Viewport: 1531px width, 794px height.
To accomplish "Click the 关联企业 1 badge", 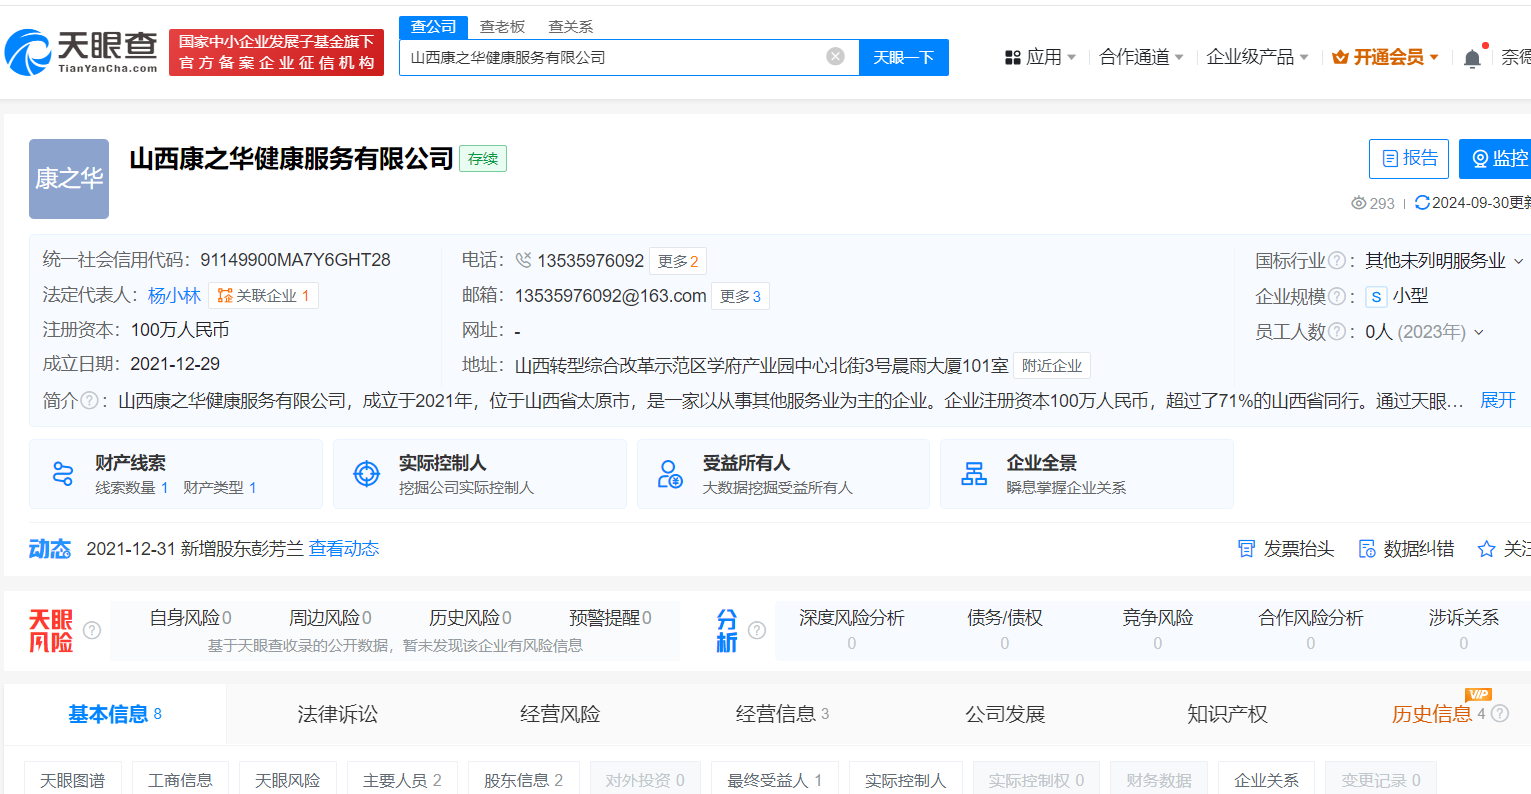I will click(264, 296).
